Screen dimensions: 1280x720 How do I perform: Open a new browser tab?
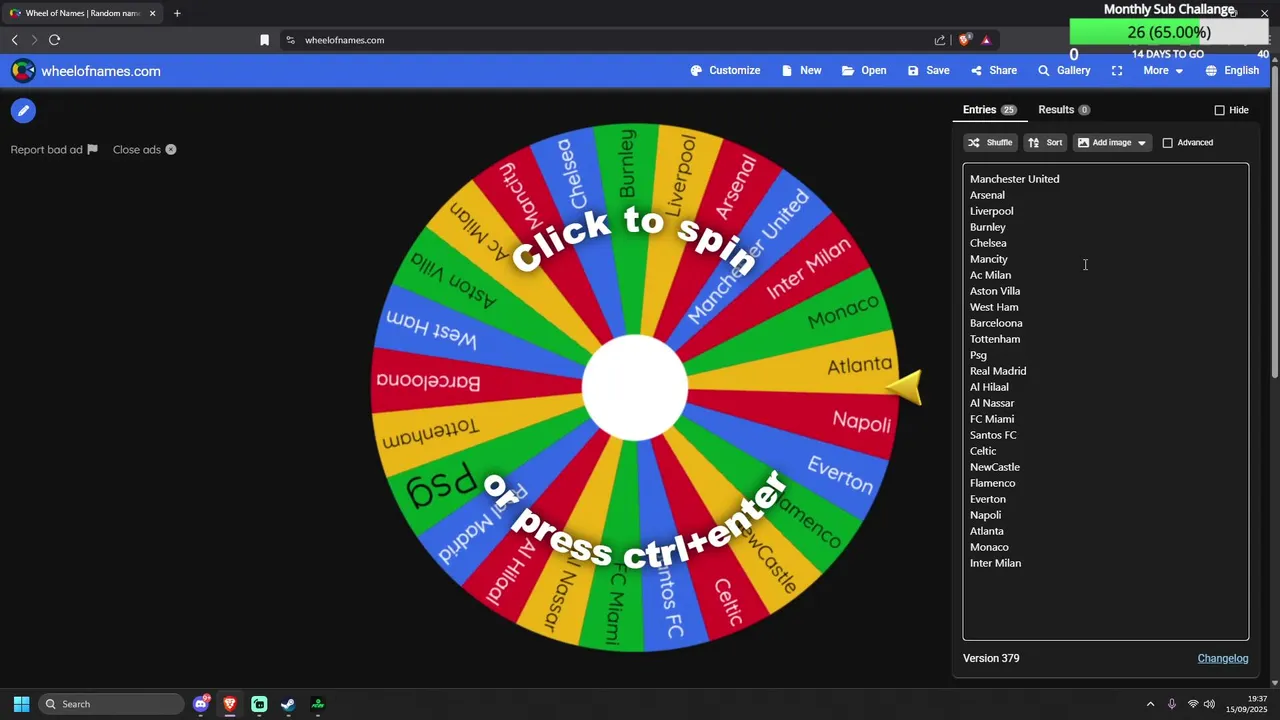(x=177, y=13)
